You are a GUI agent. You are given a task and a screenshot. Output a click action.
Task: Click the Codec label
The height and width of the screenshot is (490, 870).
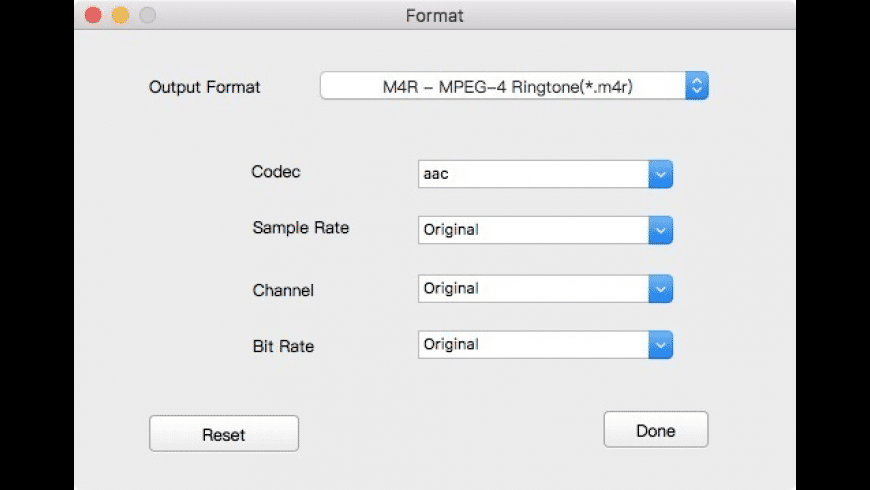pos(276,171)
